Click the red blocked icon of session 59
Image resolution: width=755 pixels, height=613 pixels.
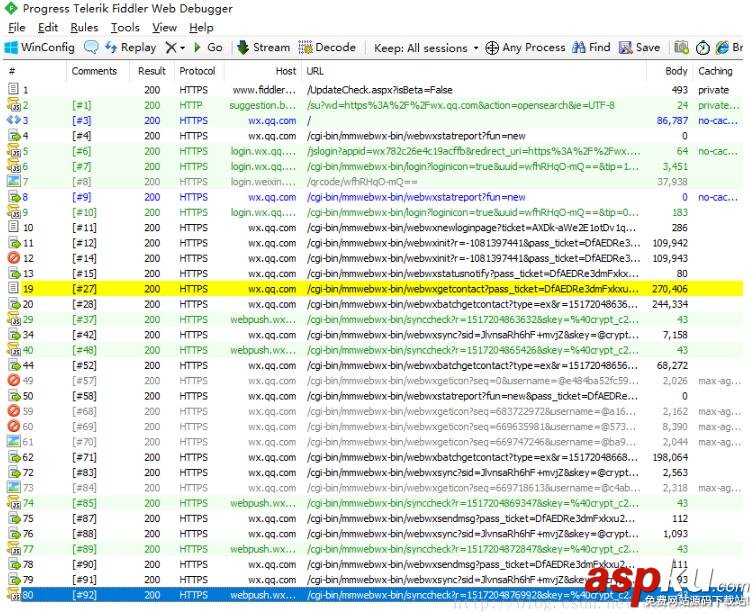point(14,411)
